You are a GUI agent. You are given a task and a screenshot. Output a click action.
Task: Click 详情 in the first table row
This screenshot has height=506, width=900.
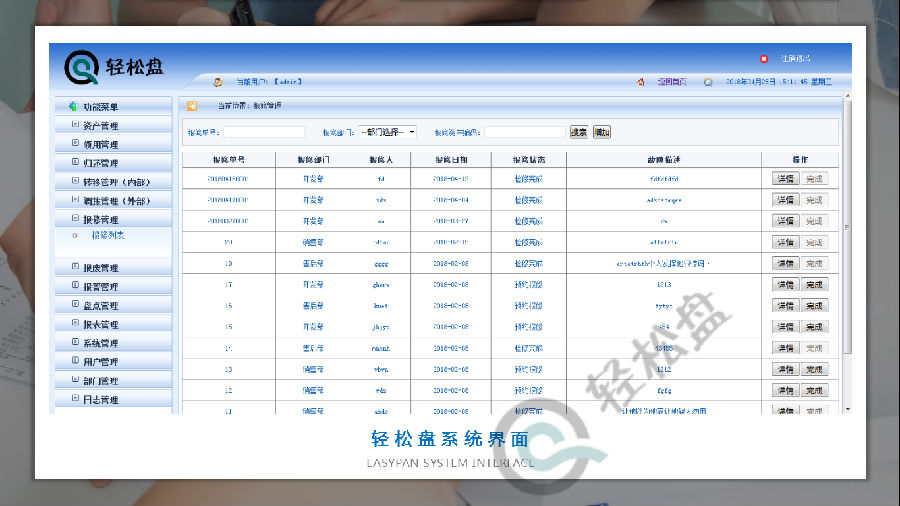point(785,179)
